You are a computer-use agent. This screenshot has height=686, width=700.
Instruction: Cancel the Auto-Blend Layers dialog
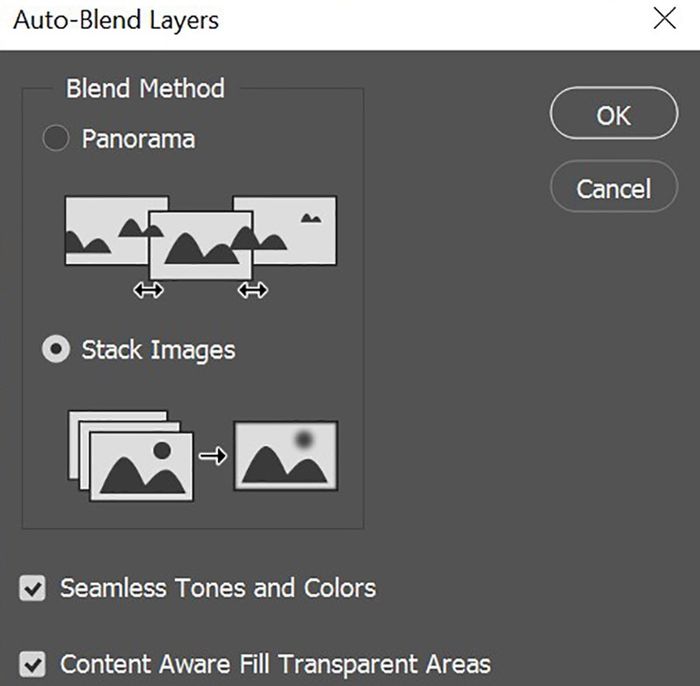(x=614, y=187)
